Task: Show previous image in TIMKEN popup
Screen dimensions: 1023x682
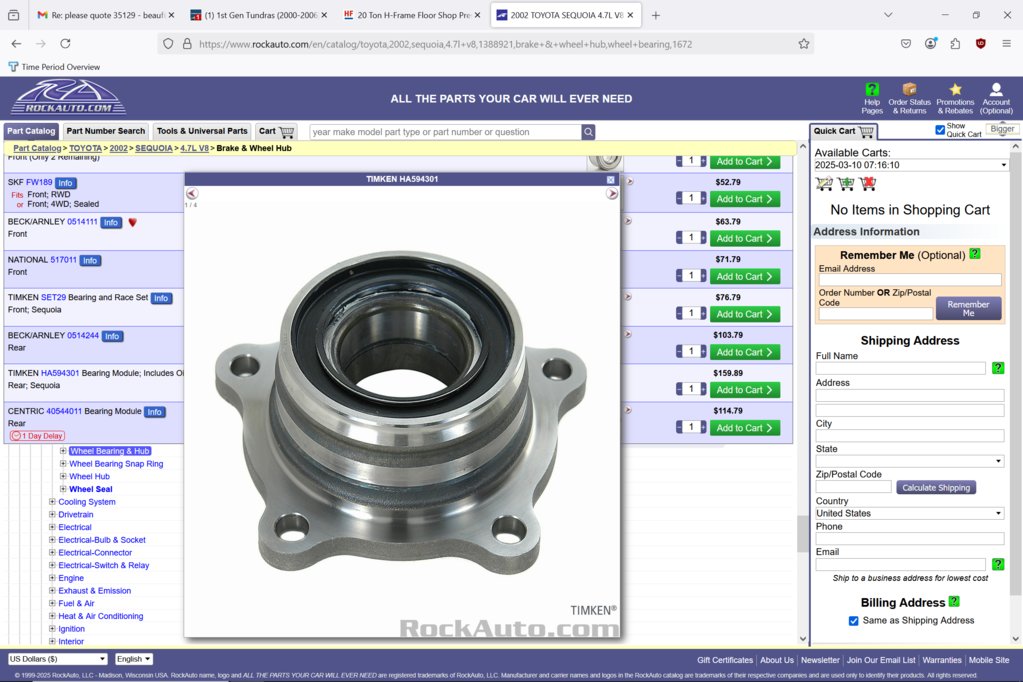Action: 192,193
